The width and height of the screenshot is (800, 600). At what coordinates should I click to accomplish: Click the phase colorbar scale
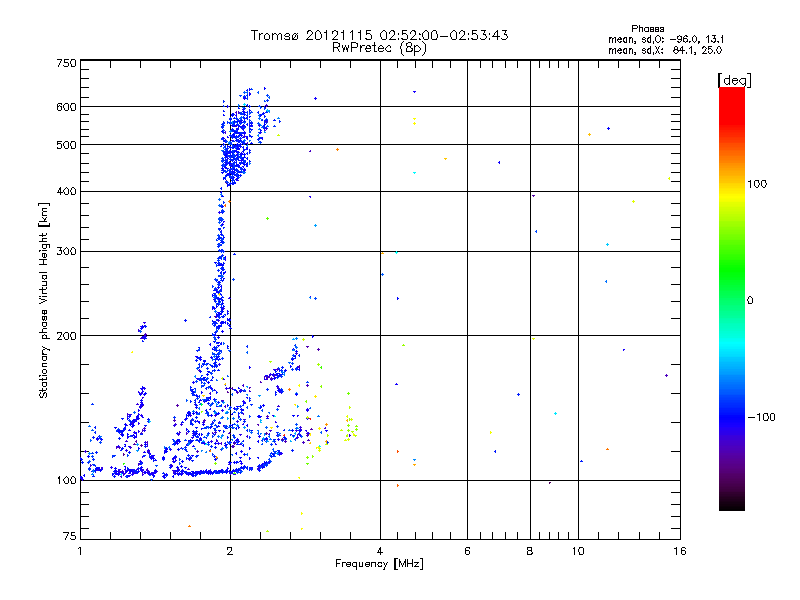click(x=732, y=298)
